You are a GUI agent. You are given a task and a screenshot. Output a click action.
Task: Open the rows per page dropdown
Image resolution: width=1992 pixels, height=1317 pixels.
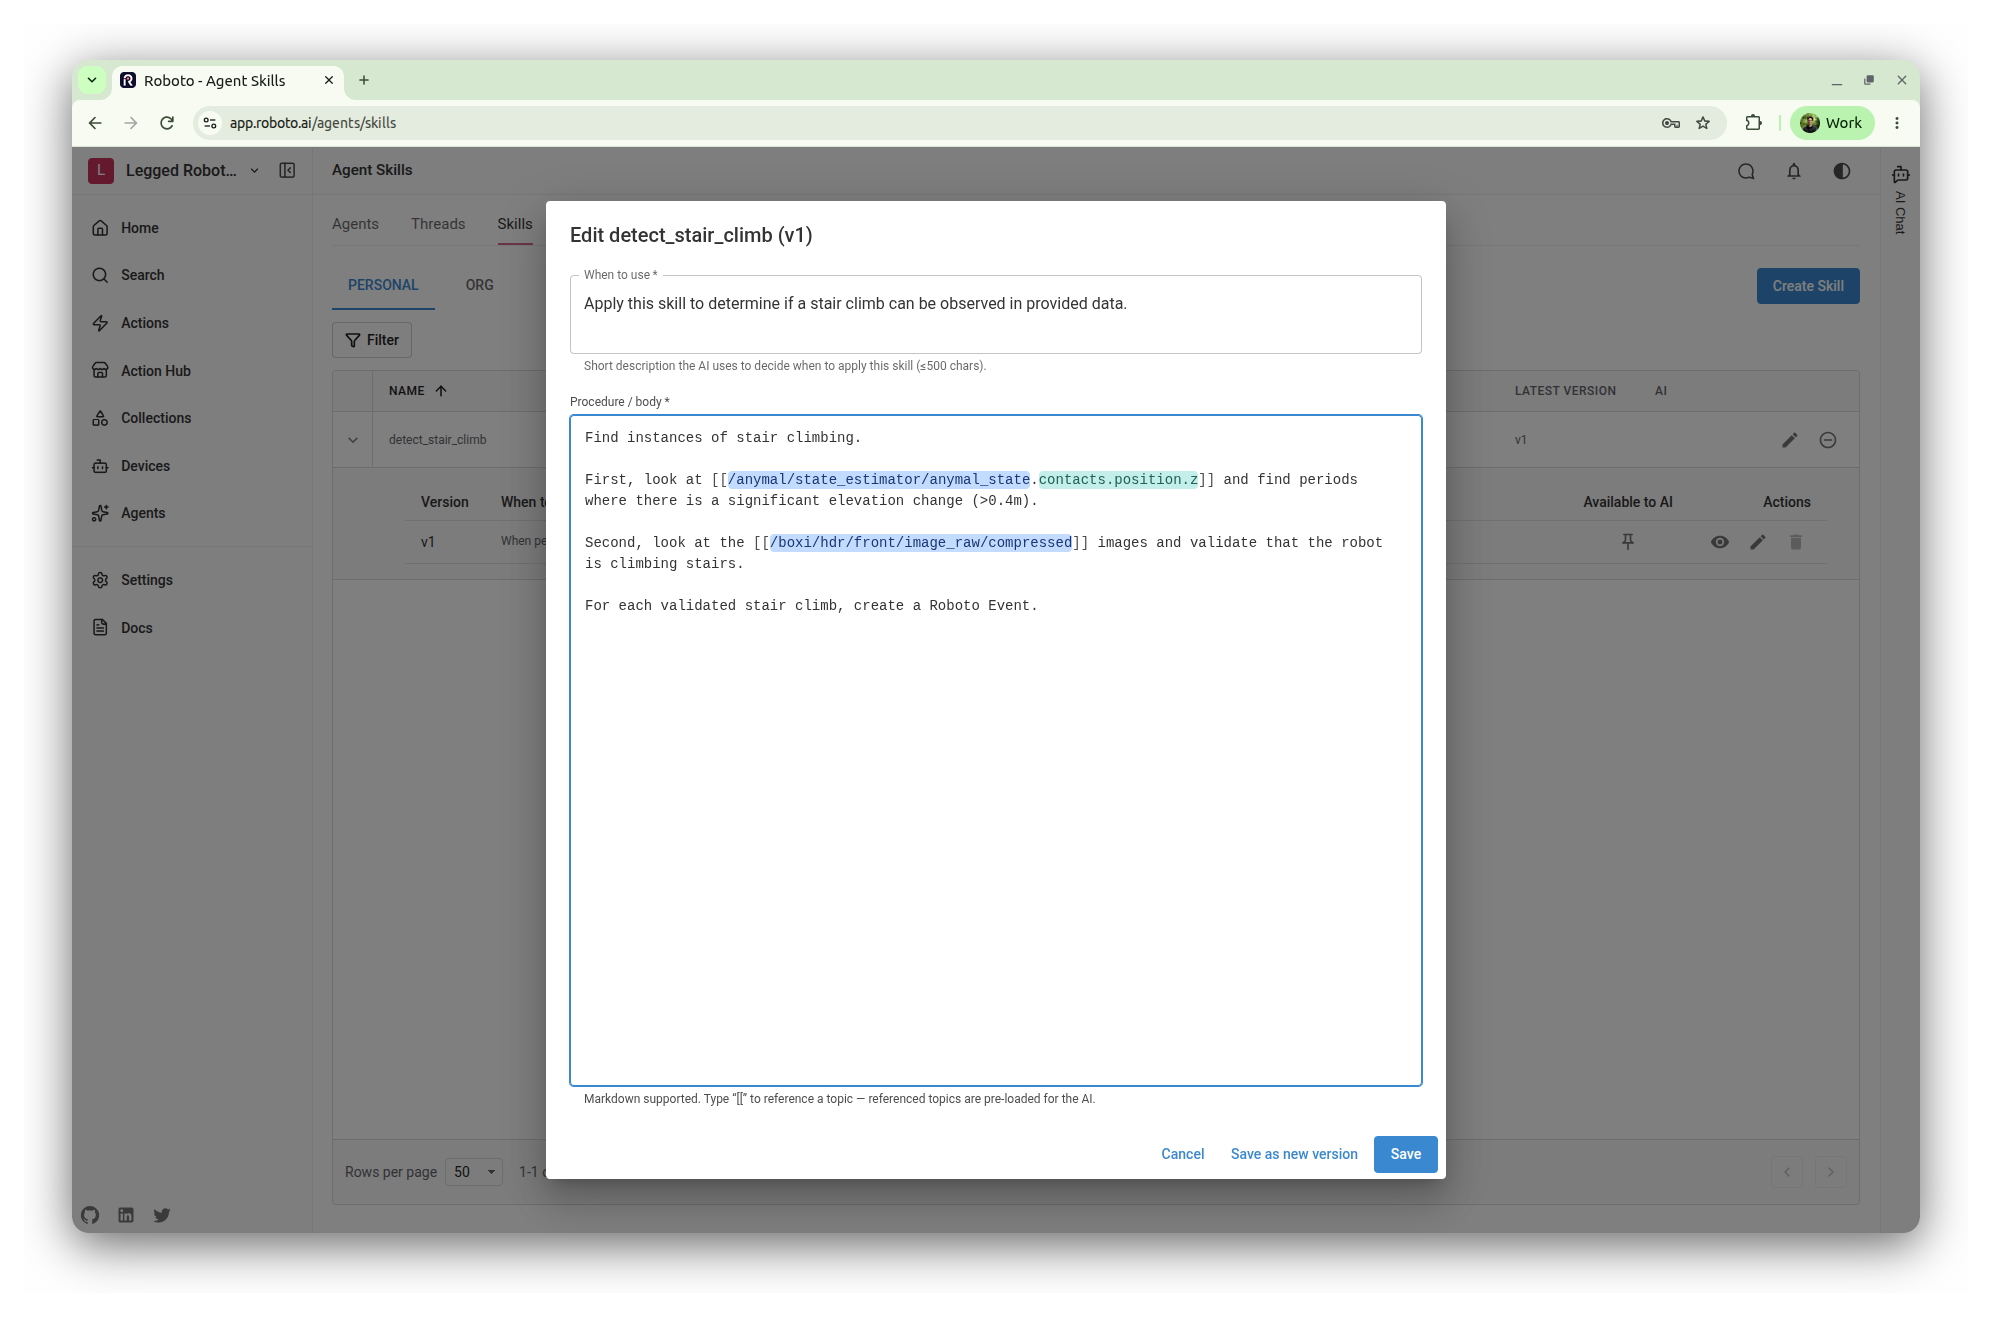[474, 1172]
